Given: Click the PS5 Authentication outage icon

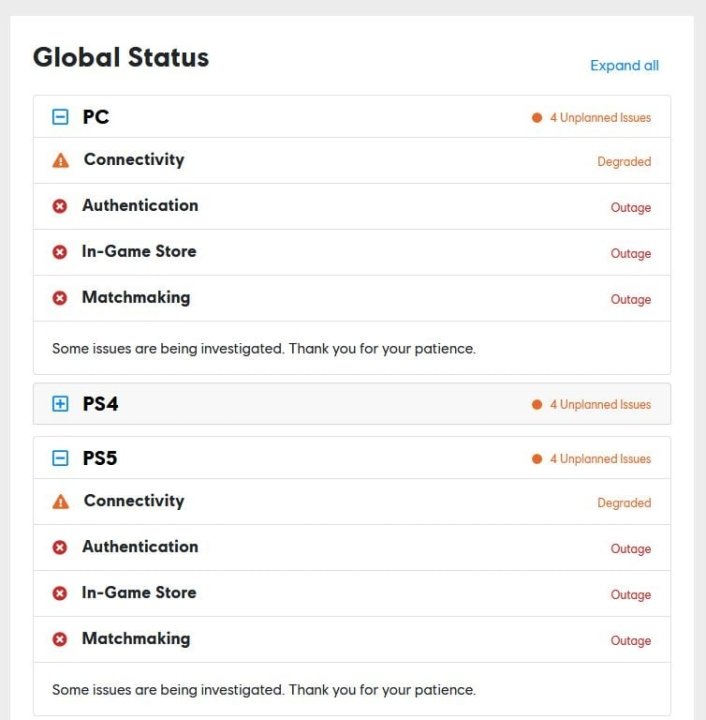Looking at the screenshot, I should [60, 548].
